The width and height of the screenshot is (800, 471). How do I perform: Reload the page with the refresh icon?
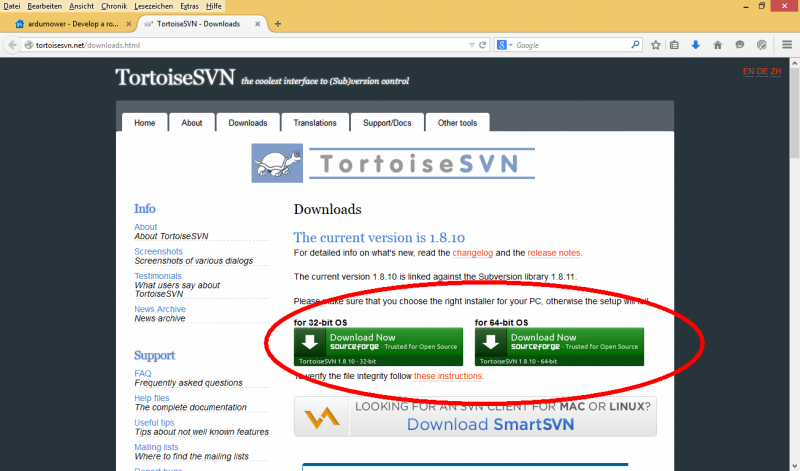tap(482, 45)
